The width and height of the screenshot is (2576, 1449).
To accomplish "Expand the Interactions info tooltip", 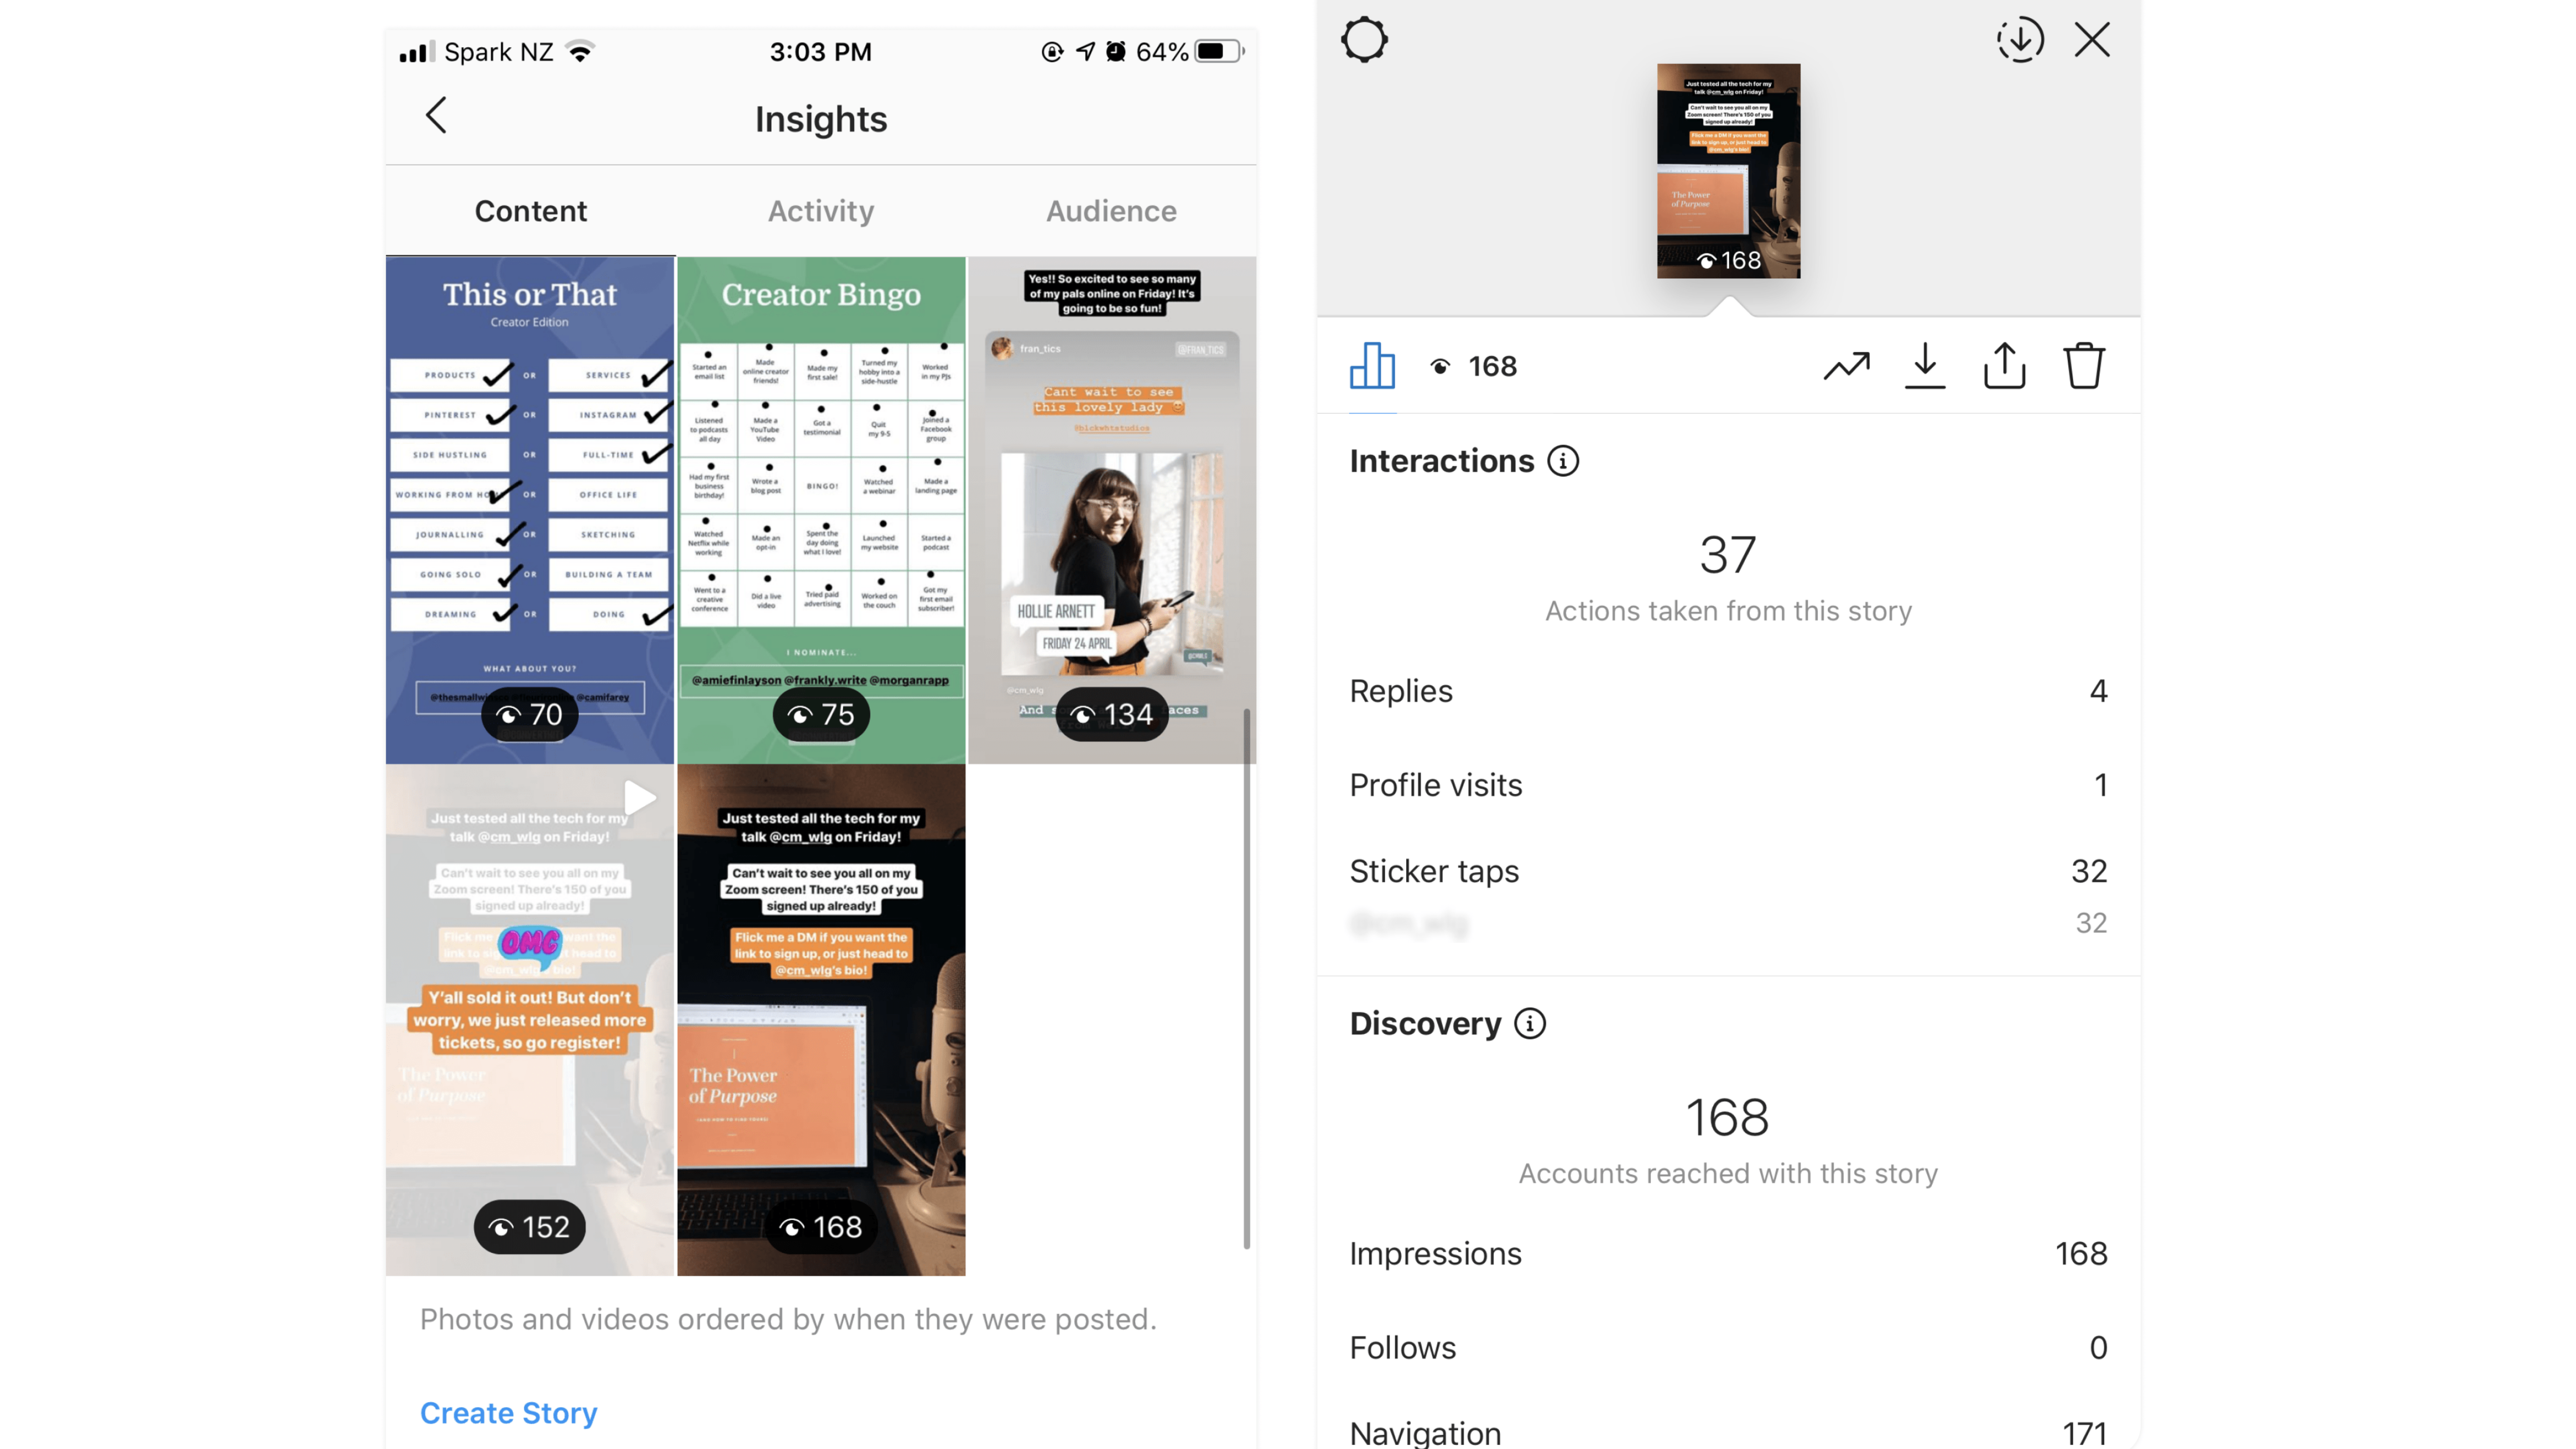I will pos(1564,462).
